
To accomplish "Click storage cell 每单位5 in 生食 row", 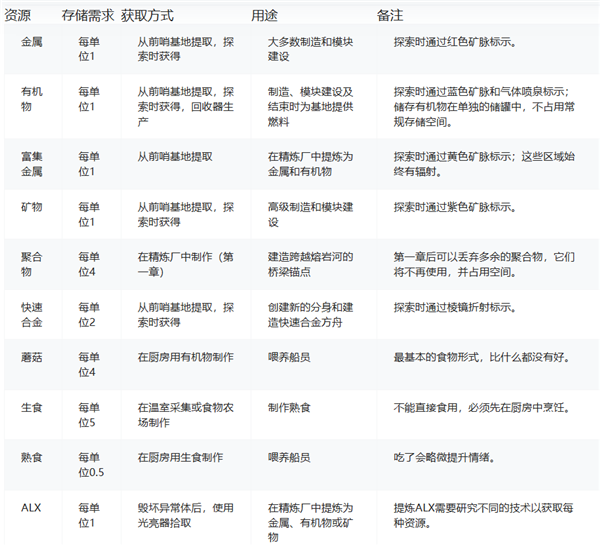I will coord(89,415).
